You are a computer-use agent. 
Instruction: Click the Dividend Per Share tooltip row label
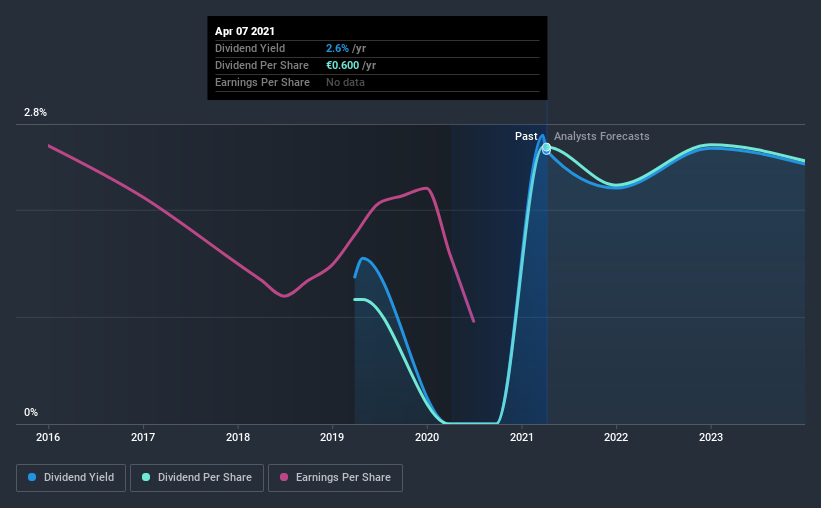click(262, 65)
